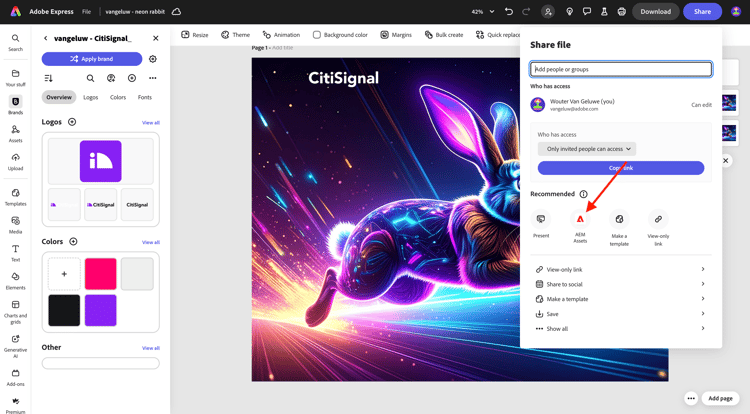Open Add-ons in the sidebar
Viewport: 750px width, 414px height.
point(15,377)
